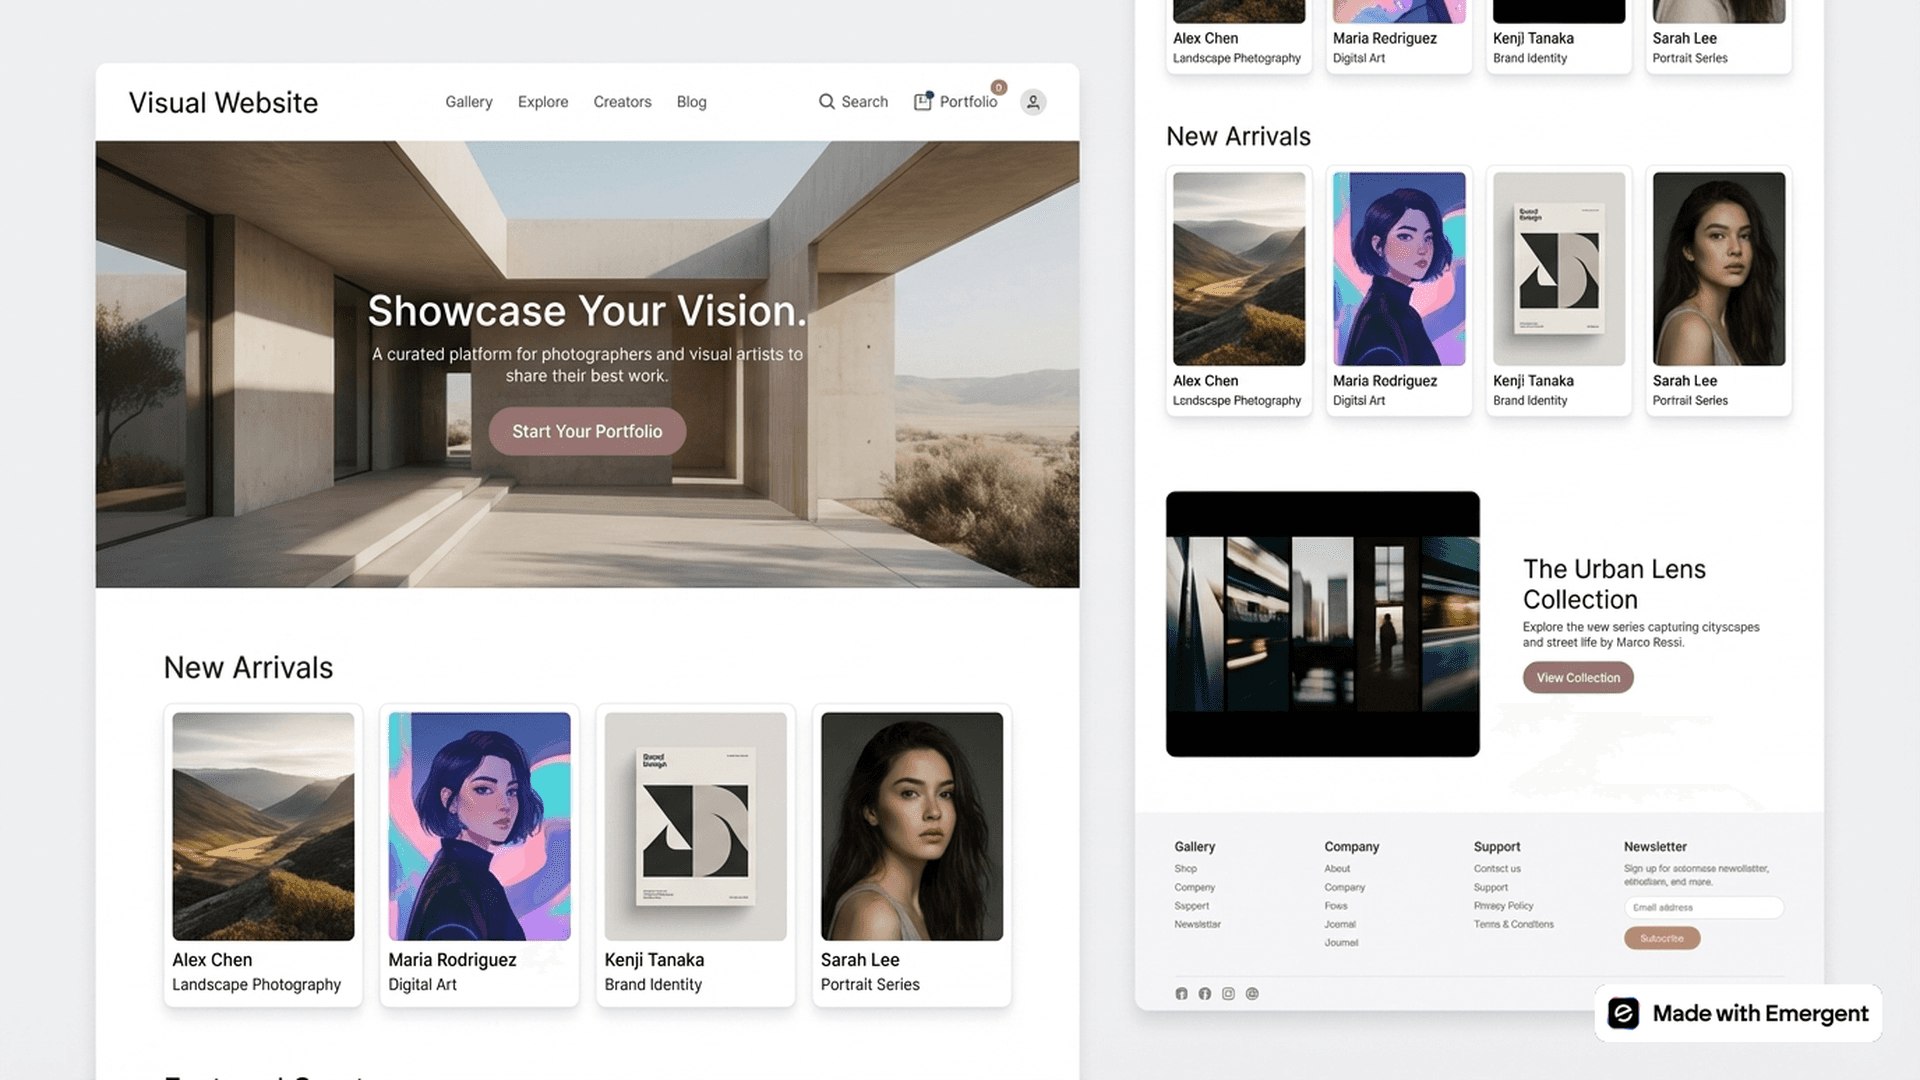Click the Search magnifier icon
Screen dimensions: 1920x1080
(827, 102)
